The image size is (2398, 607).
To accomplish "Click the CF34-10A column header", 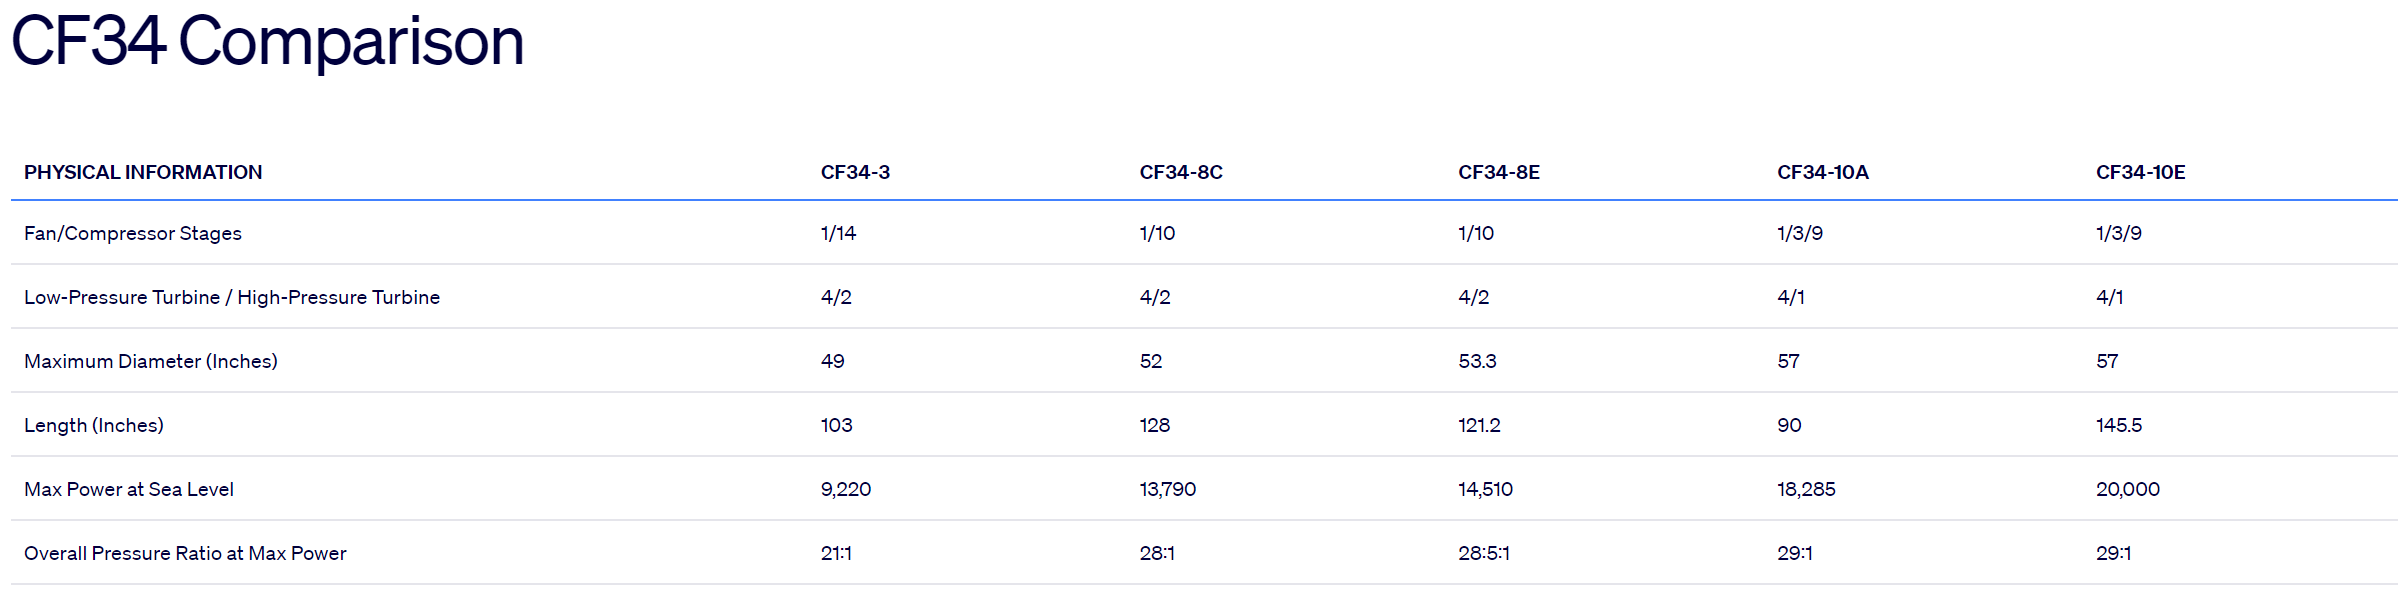I will coord(1823,172).
